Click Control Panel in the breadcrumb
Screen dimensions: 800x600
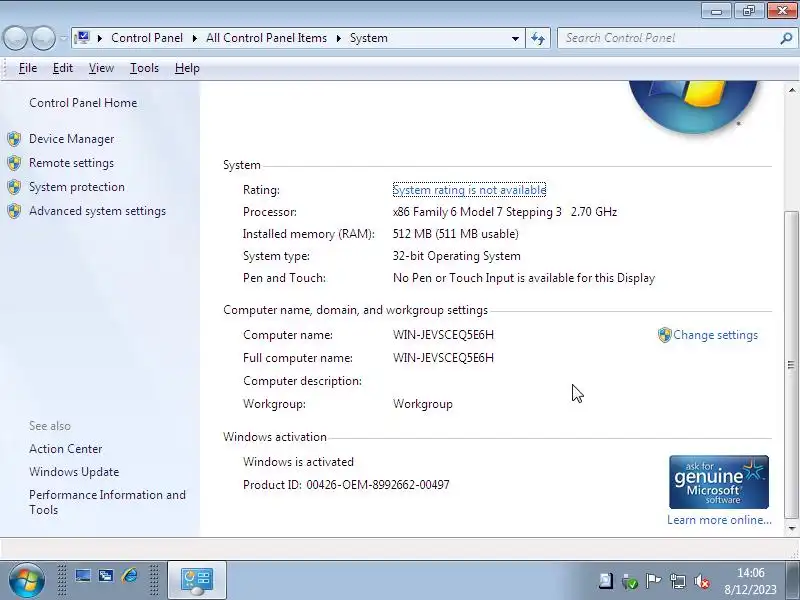coord(147,38)
